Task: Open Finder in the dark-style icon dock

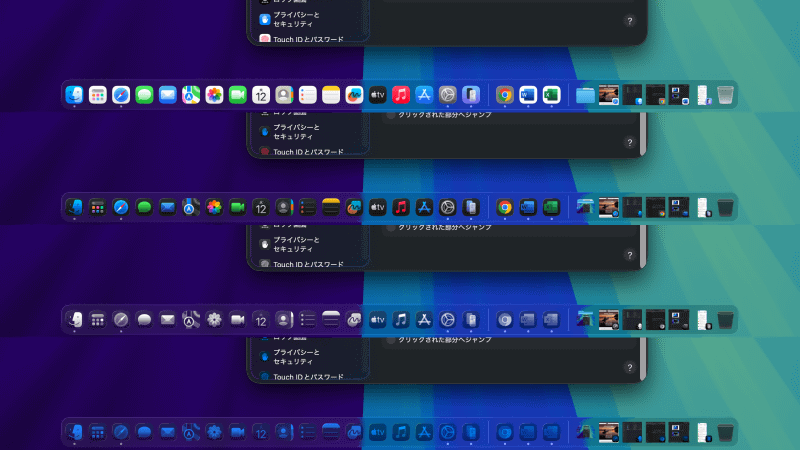Action: click(74, 207)
